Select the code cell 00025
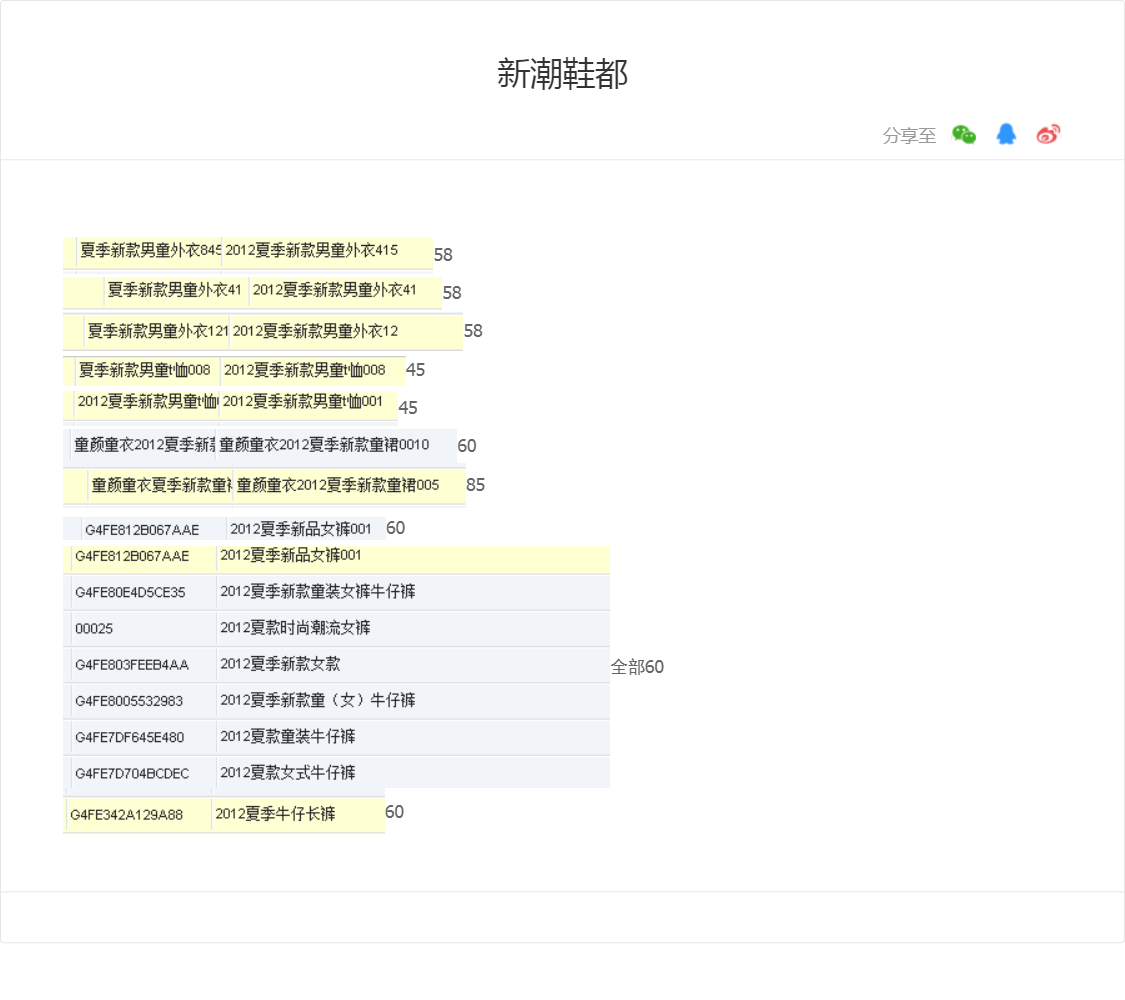Image resolution: width=1125 pixels, height=1000 pixels. 94,628
